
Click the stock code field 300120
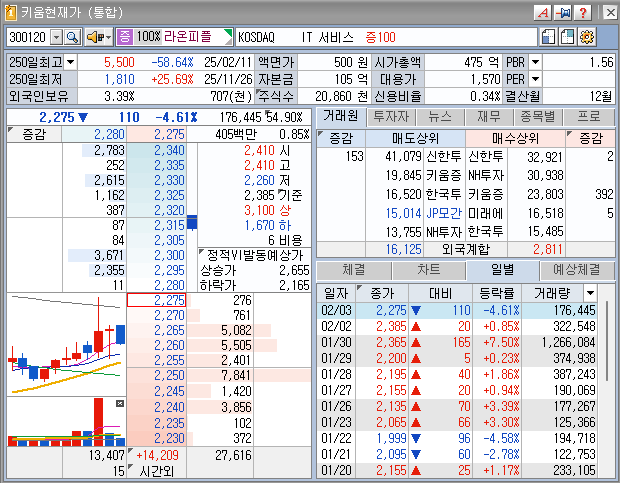[28, 37]
